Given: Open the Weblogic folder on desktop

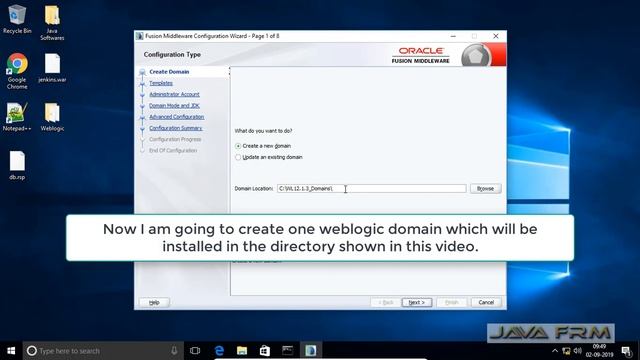Looking at the screenshot, I should (52, 117).
